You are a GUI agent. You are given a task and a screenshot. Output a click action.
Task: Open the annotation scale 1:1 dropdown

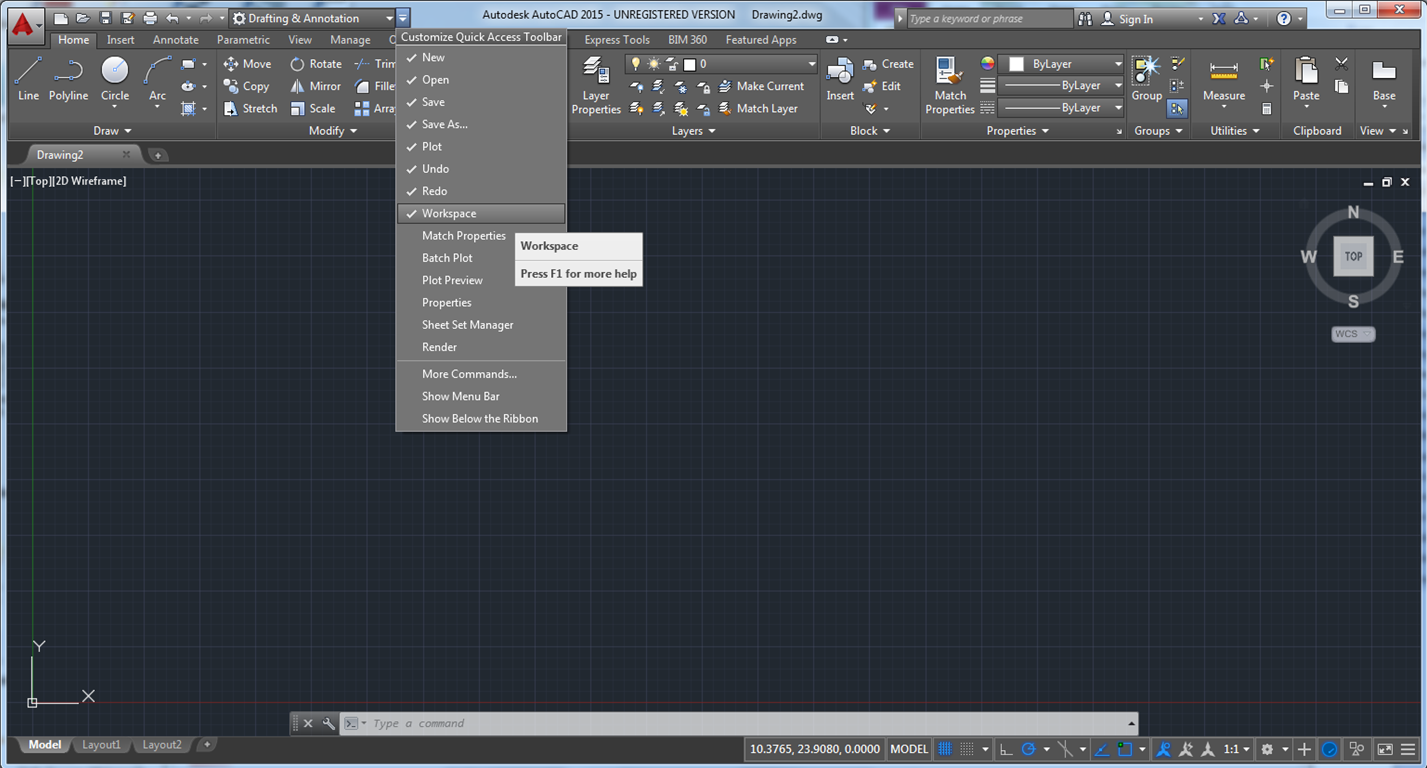(1237, 749)
